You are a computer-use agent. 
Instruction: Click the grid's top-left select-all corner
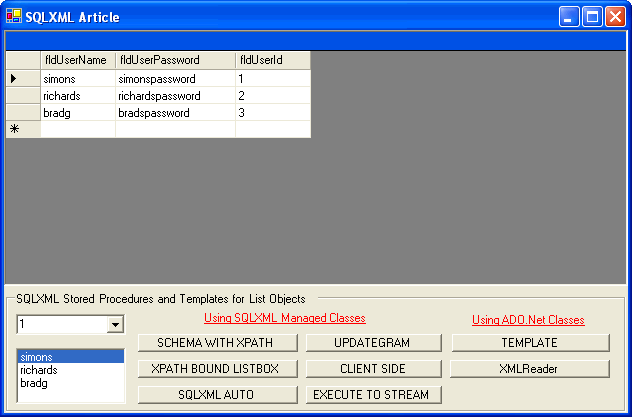[23, 60]
